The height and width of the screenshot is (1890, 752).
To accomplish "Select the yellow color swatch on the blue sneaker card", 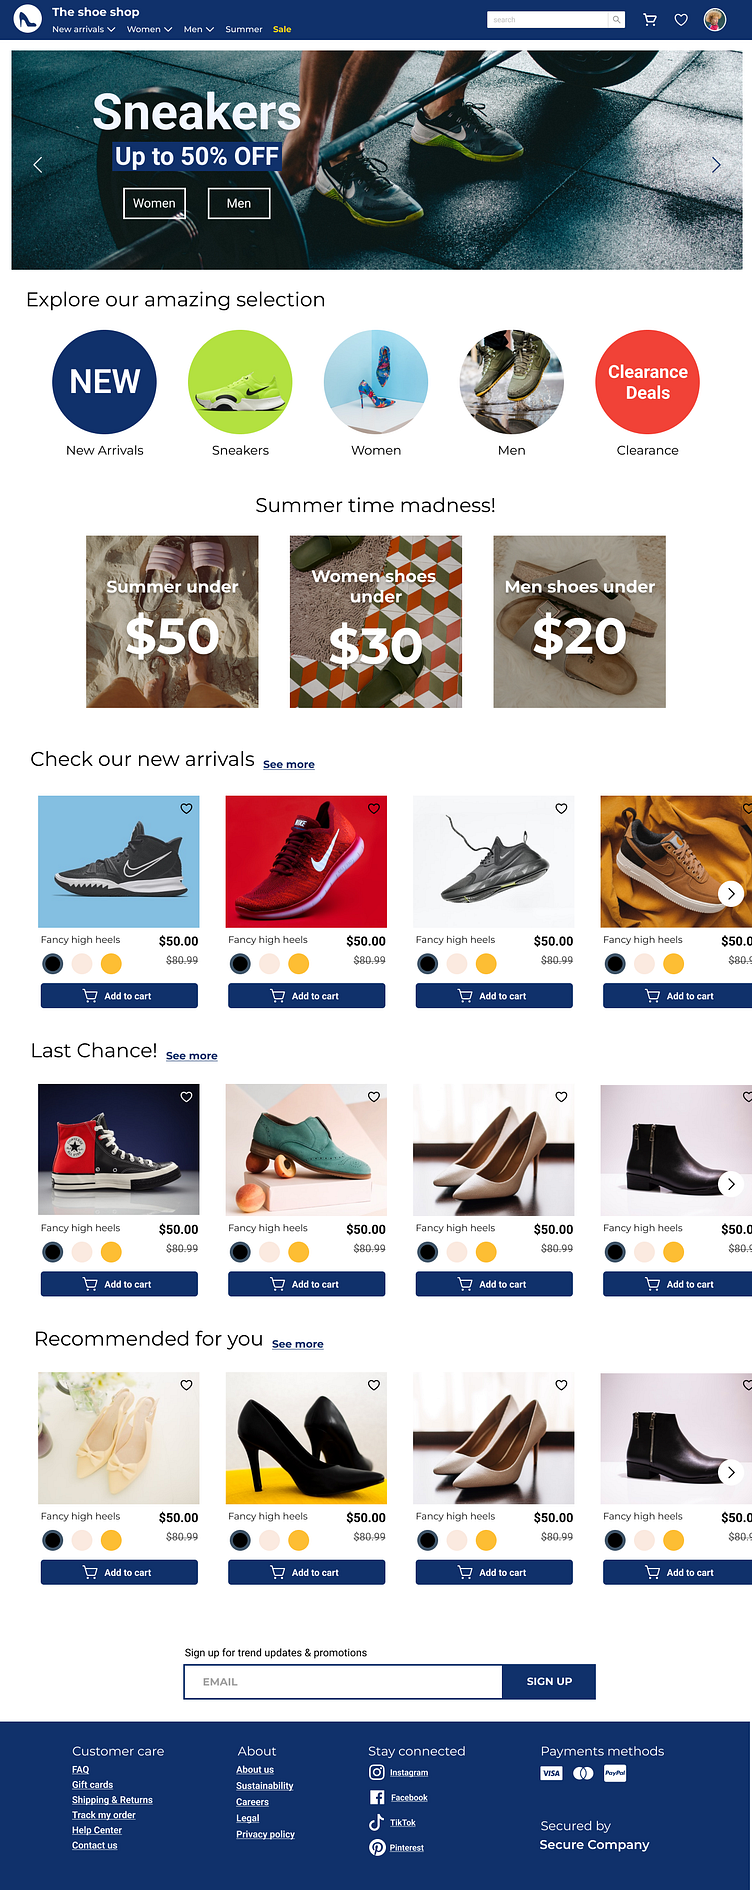I will coord(111,963).
